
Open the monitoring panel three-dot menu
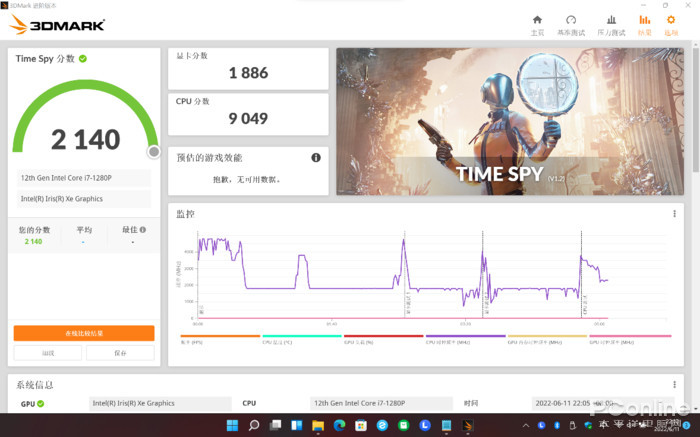coord(674,214)
